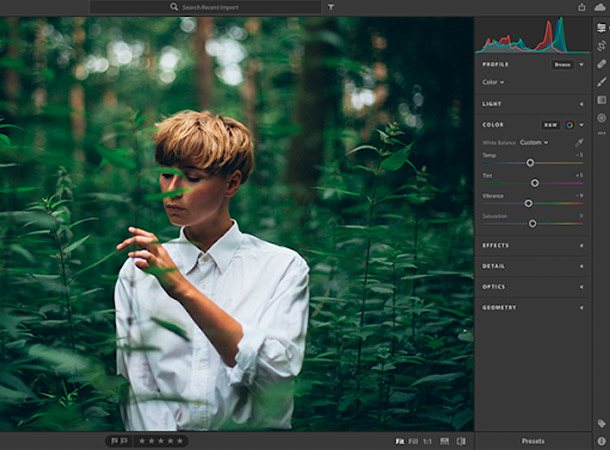Toggle the color mixer circle icon
The height and width of the screenshot is (450, 610).
click(x=570, y=125)
